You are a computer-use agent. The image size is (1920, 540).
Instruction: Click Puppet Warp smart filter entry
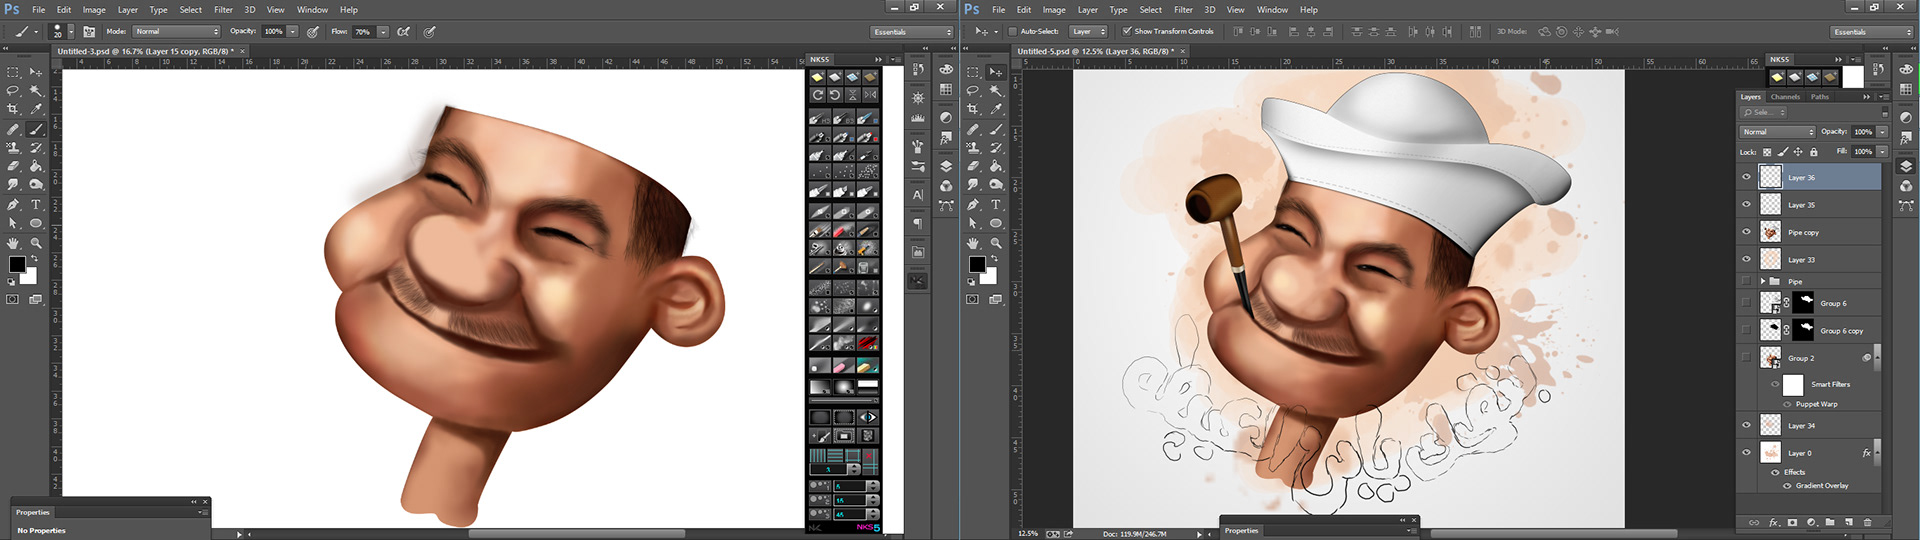point(1816,404)
